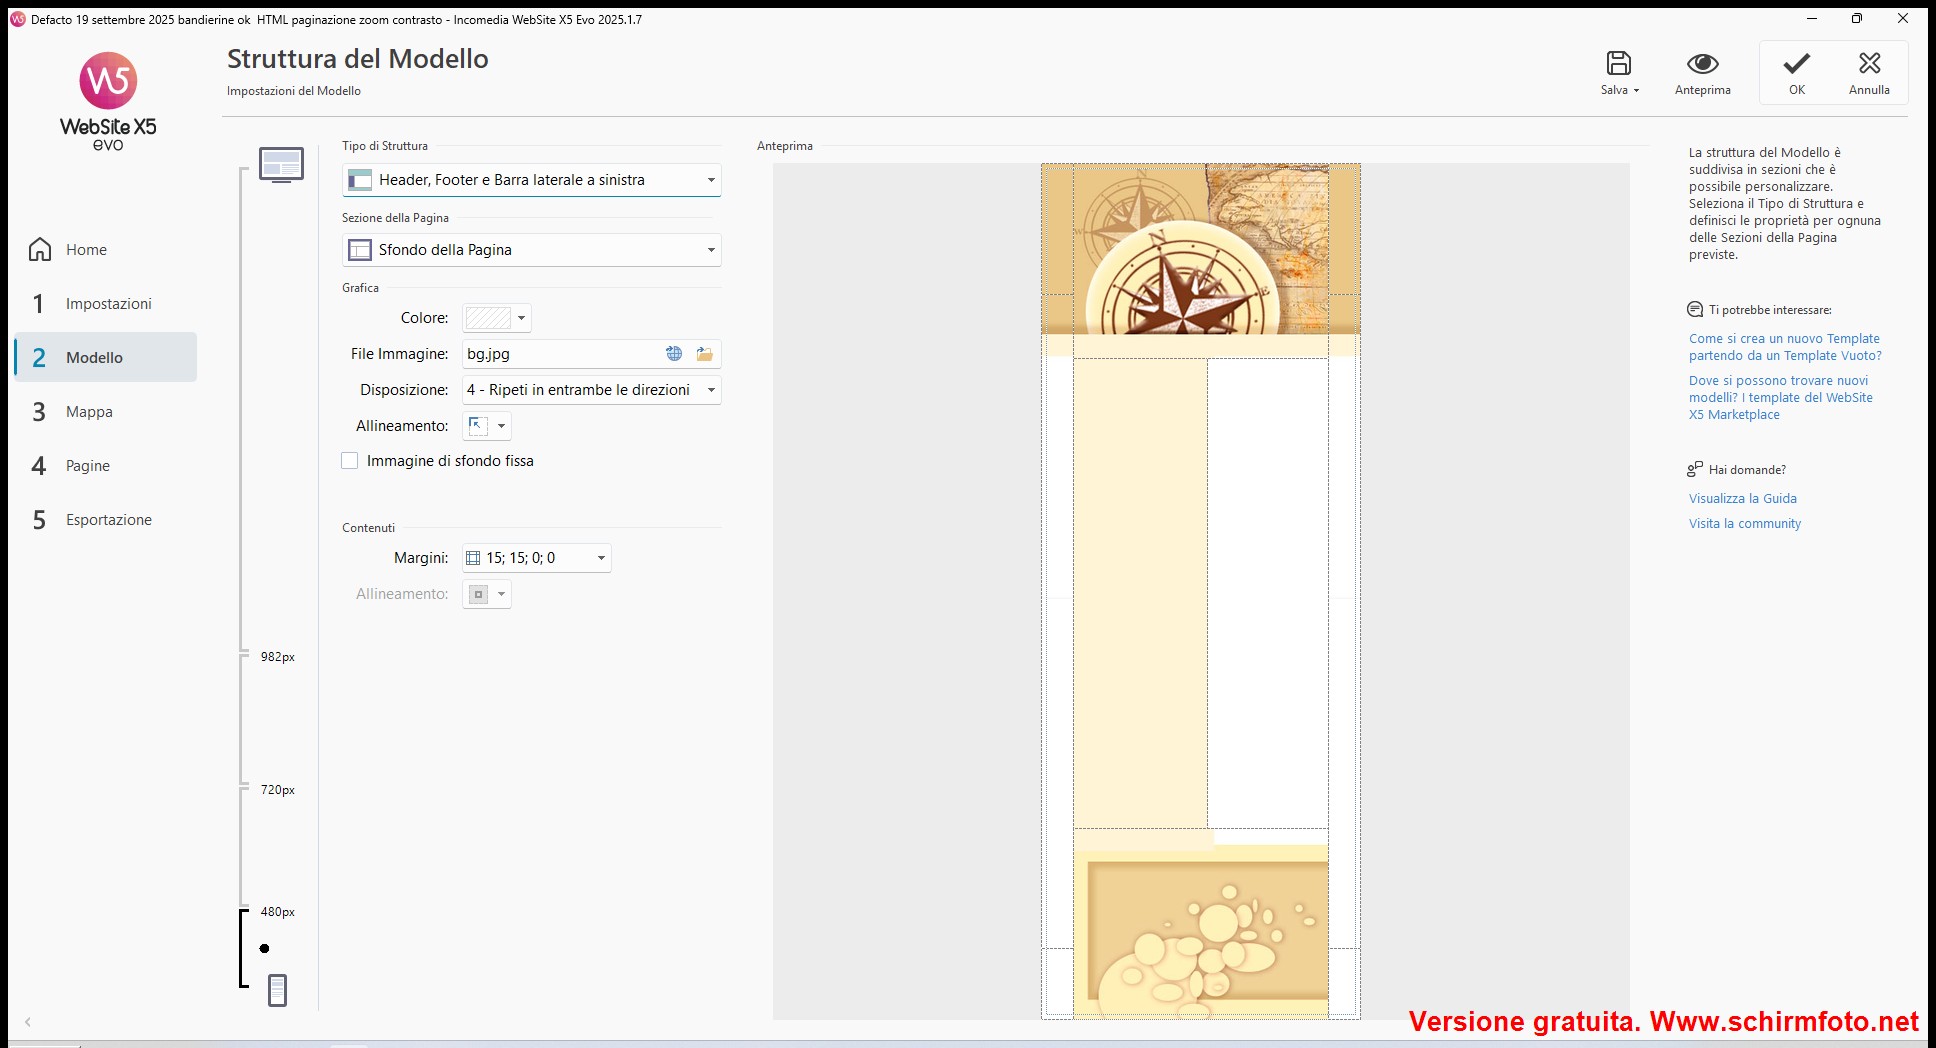Click Visita la community link

point(1744,524)
